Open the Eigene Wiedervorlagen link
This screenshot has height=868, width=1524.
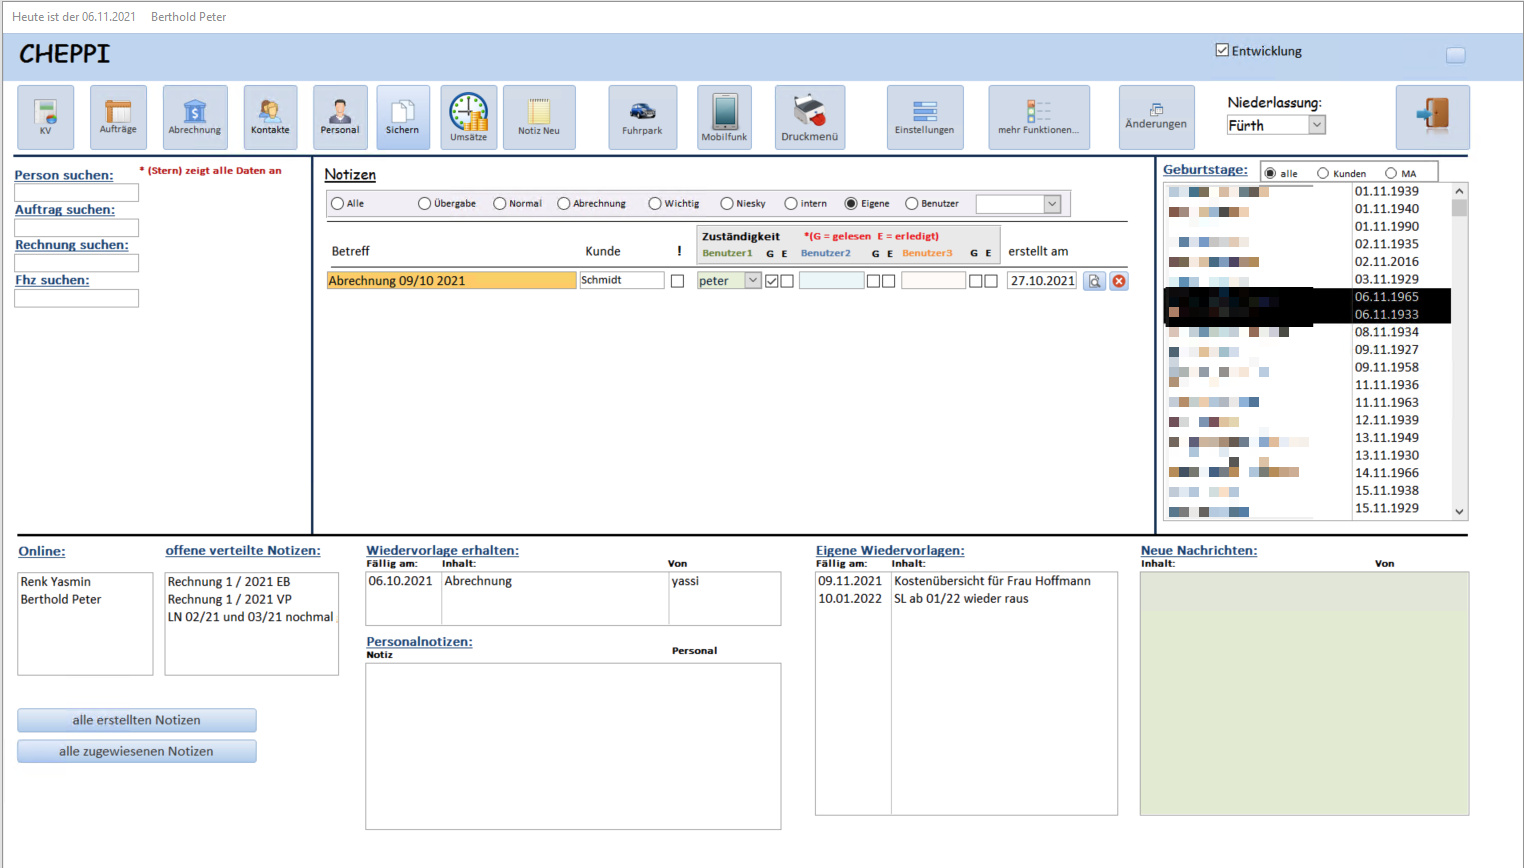click(890, 551)
